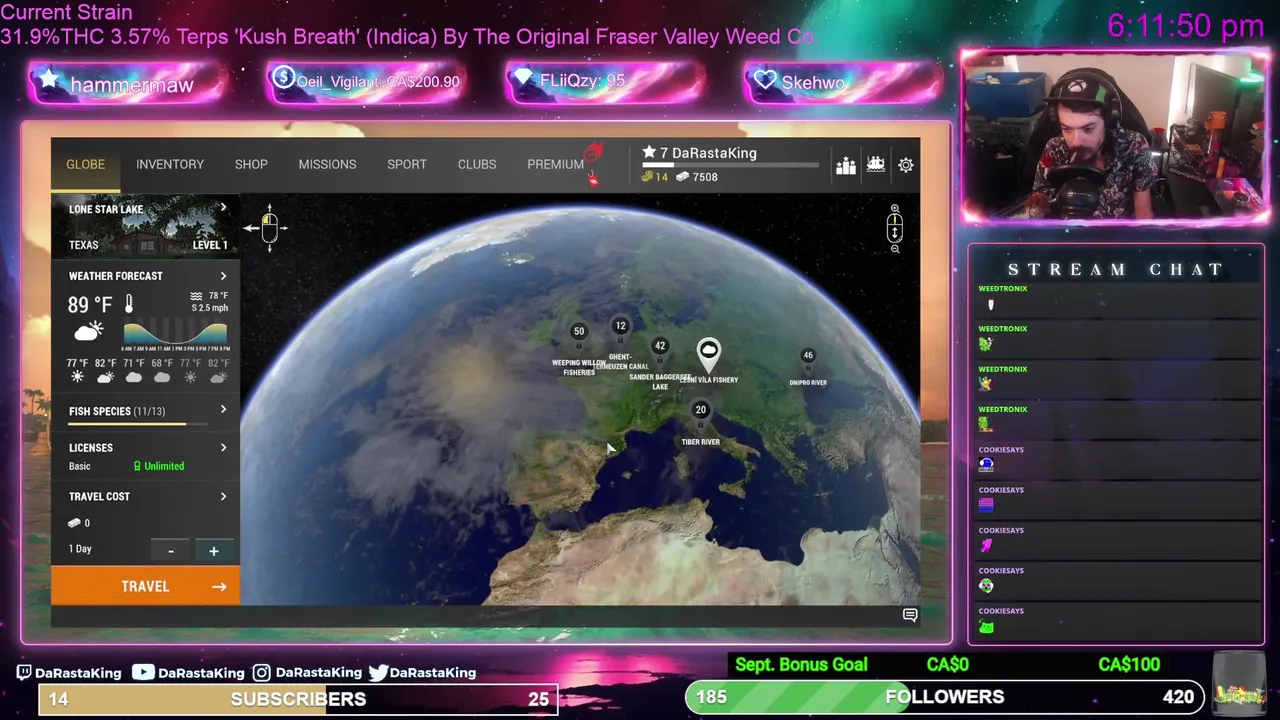Click the Twitch logo in bottom bar
Image resolution: width=1280 pixels, height=720 pixels.
click(24, 673)
